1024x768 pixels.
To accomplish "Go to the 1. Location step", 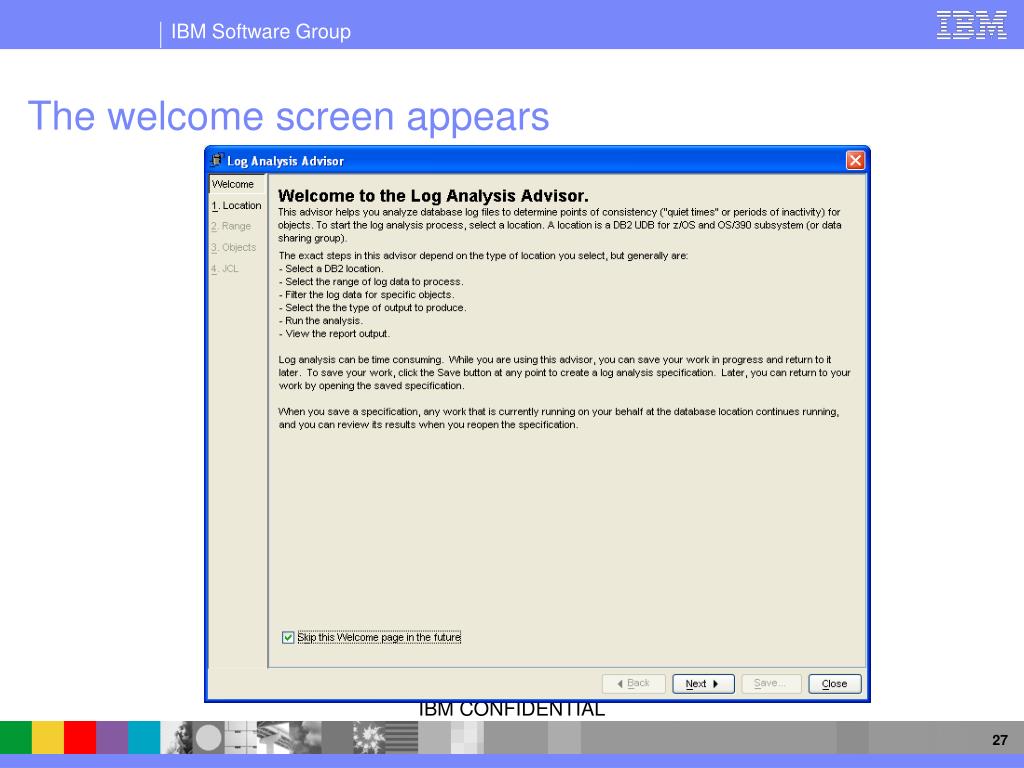I will (x=236, y=205).
